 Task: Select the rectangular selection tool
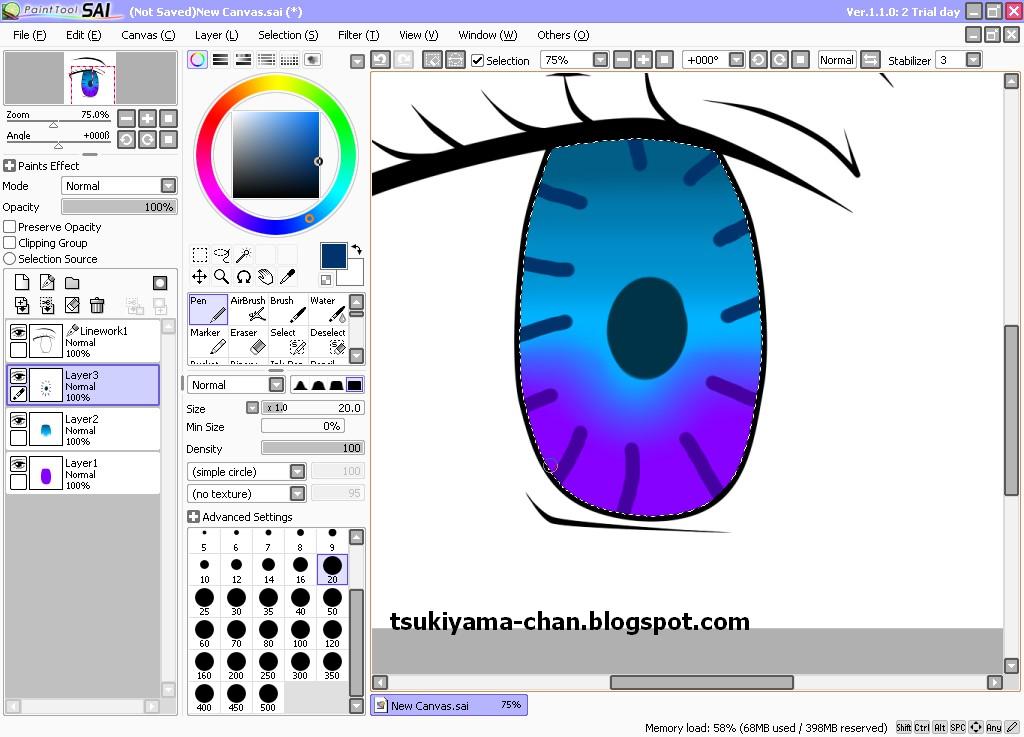click(200, 255)
